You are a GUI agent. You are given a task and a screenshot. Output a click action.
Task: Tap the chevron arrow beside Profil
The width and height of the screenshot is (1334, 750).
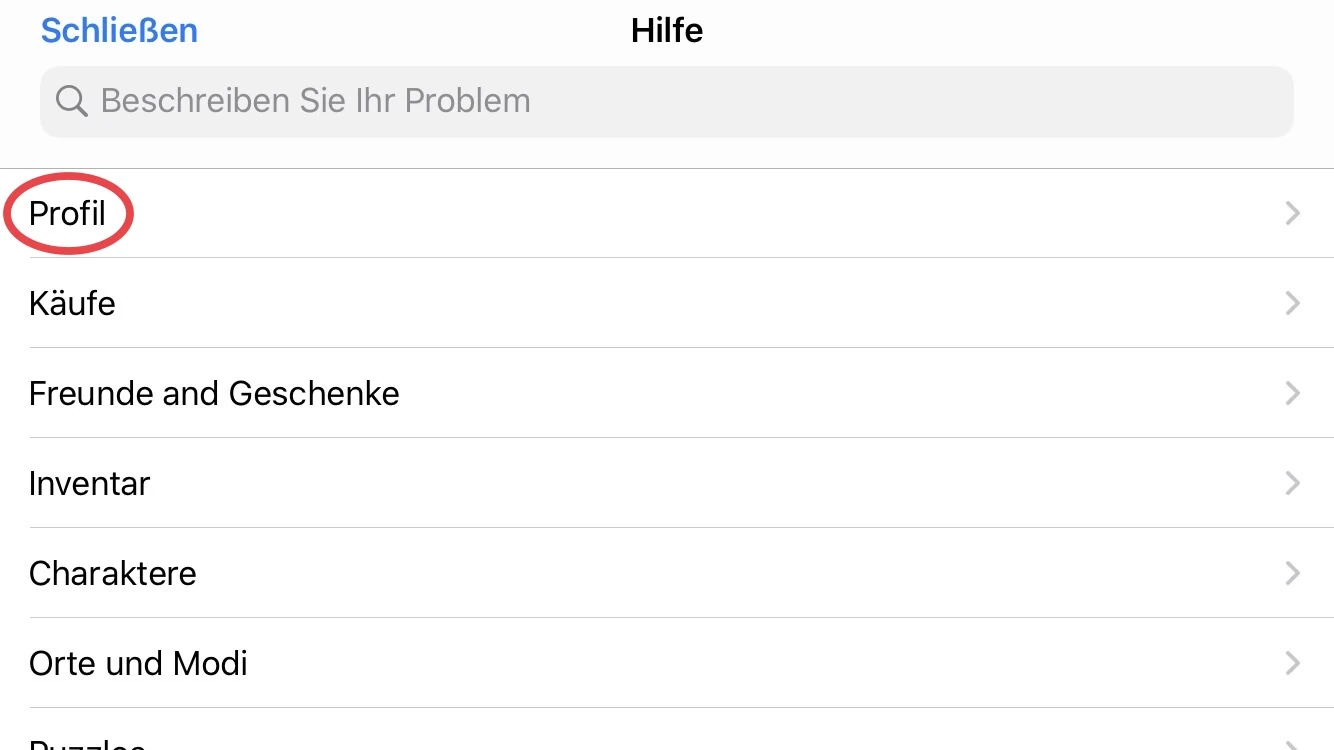[1292, 213]
